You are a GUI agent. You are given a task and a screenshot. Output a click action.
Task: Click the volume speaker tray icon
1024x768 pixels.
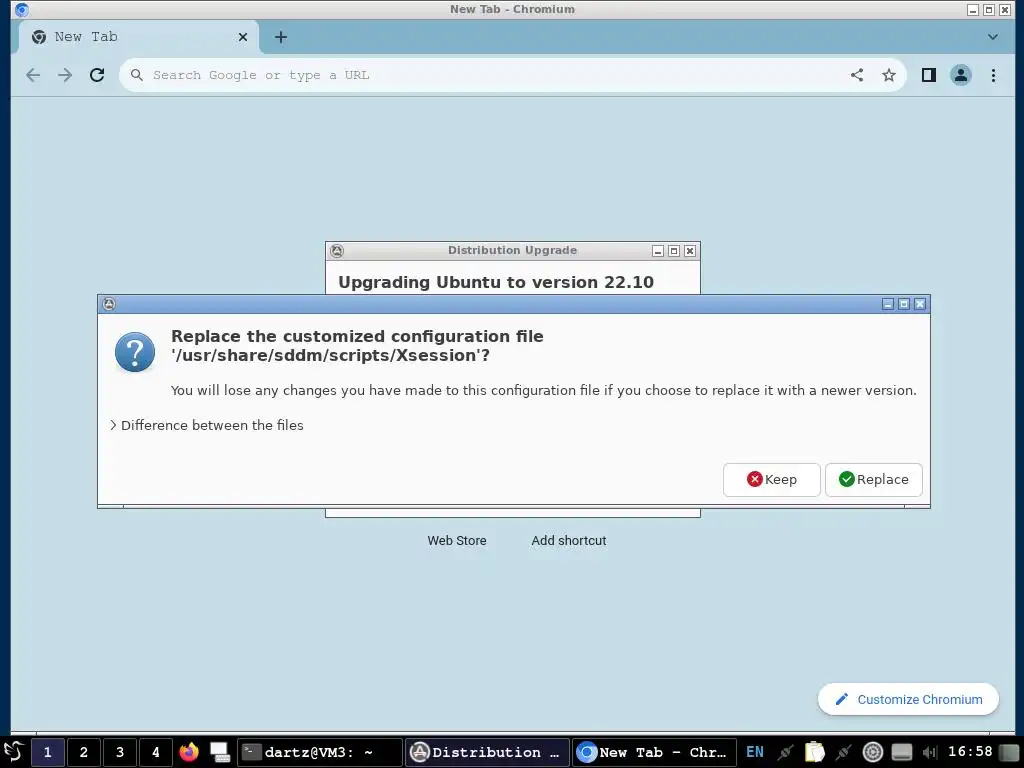point(930,752)
